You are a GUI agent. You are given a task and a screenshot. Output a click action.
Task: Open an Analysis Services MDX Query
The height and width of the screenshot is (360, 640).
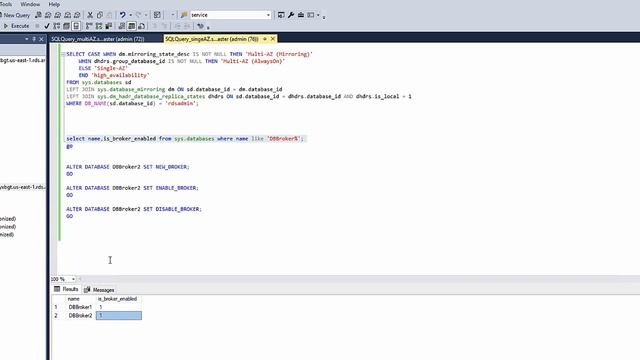[48, 15]
